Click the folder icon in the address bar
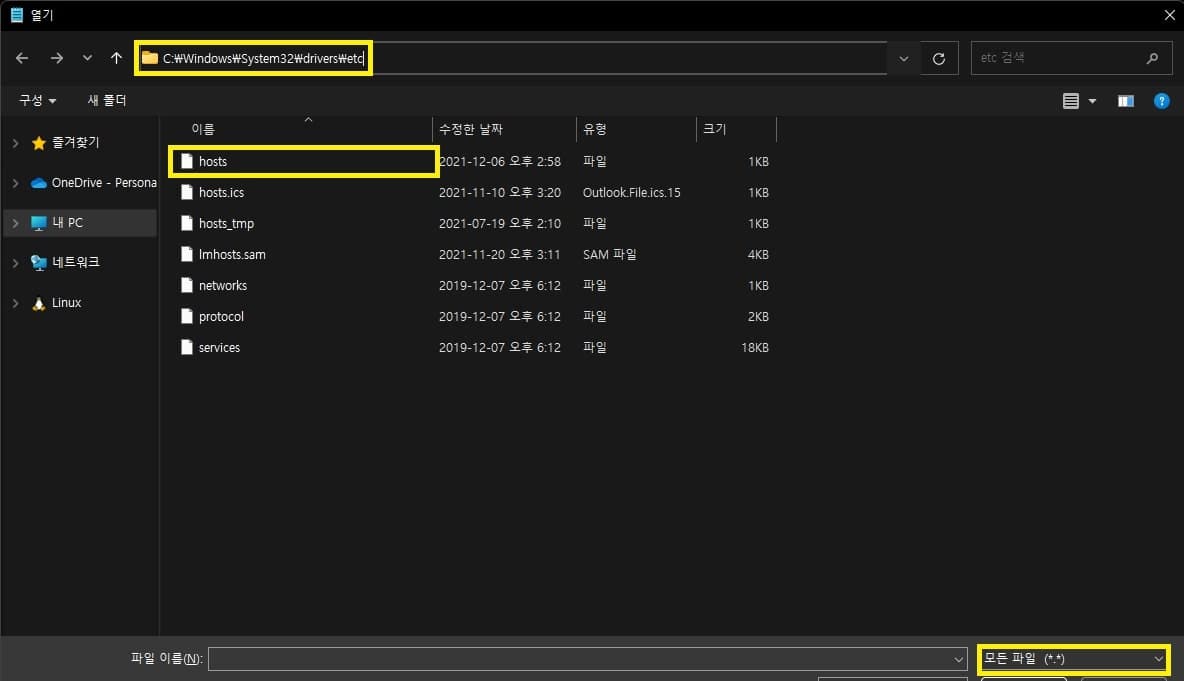The width and height of the screenshot is (1184, 681). coord(150,58)
